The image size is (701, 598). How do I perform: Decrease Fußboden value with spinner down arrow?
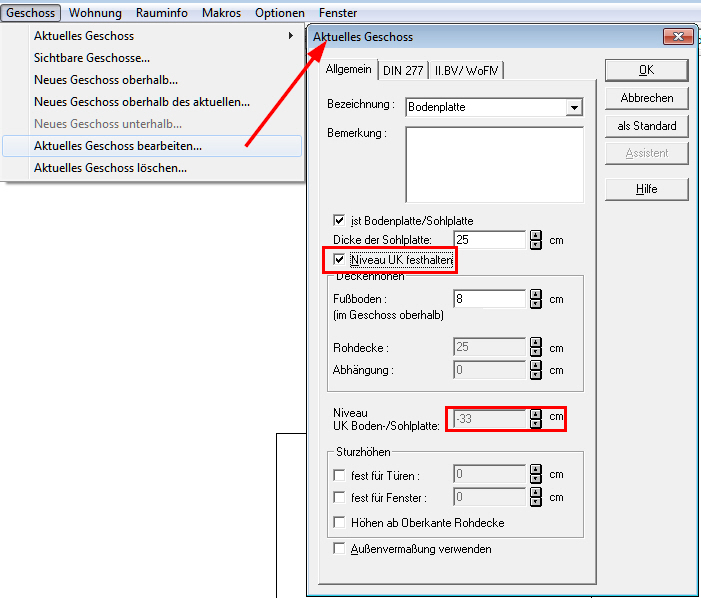(x=536, y=304)
